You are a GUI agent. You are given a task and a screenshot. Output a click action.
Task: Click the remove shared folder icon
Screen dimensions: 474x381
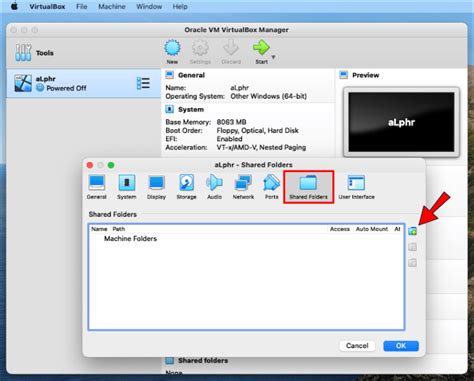(413, 263)
